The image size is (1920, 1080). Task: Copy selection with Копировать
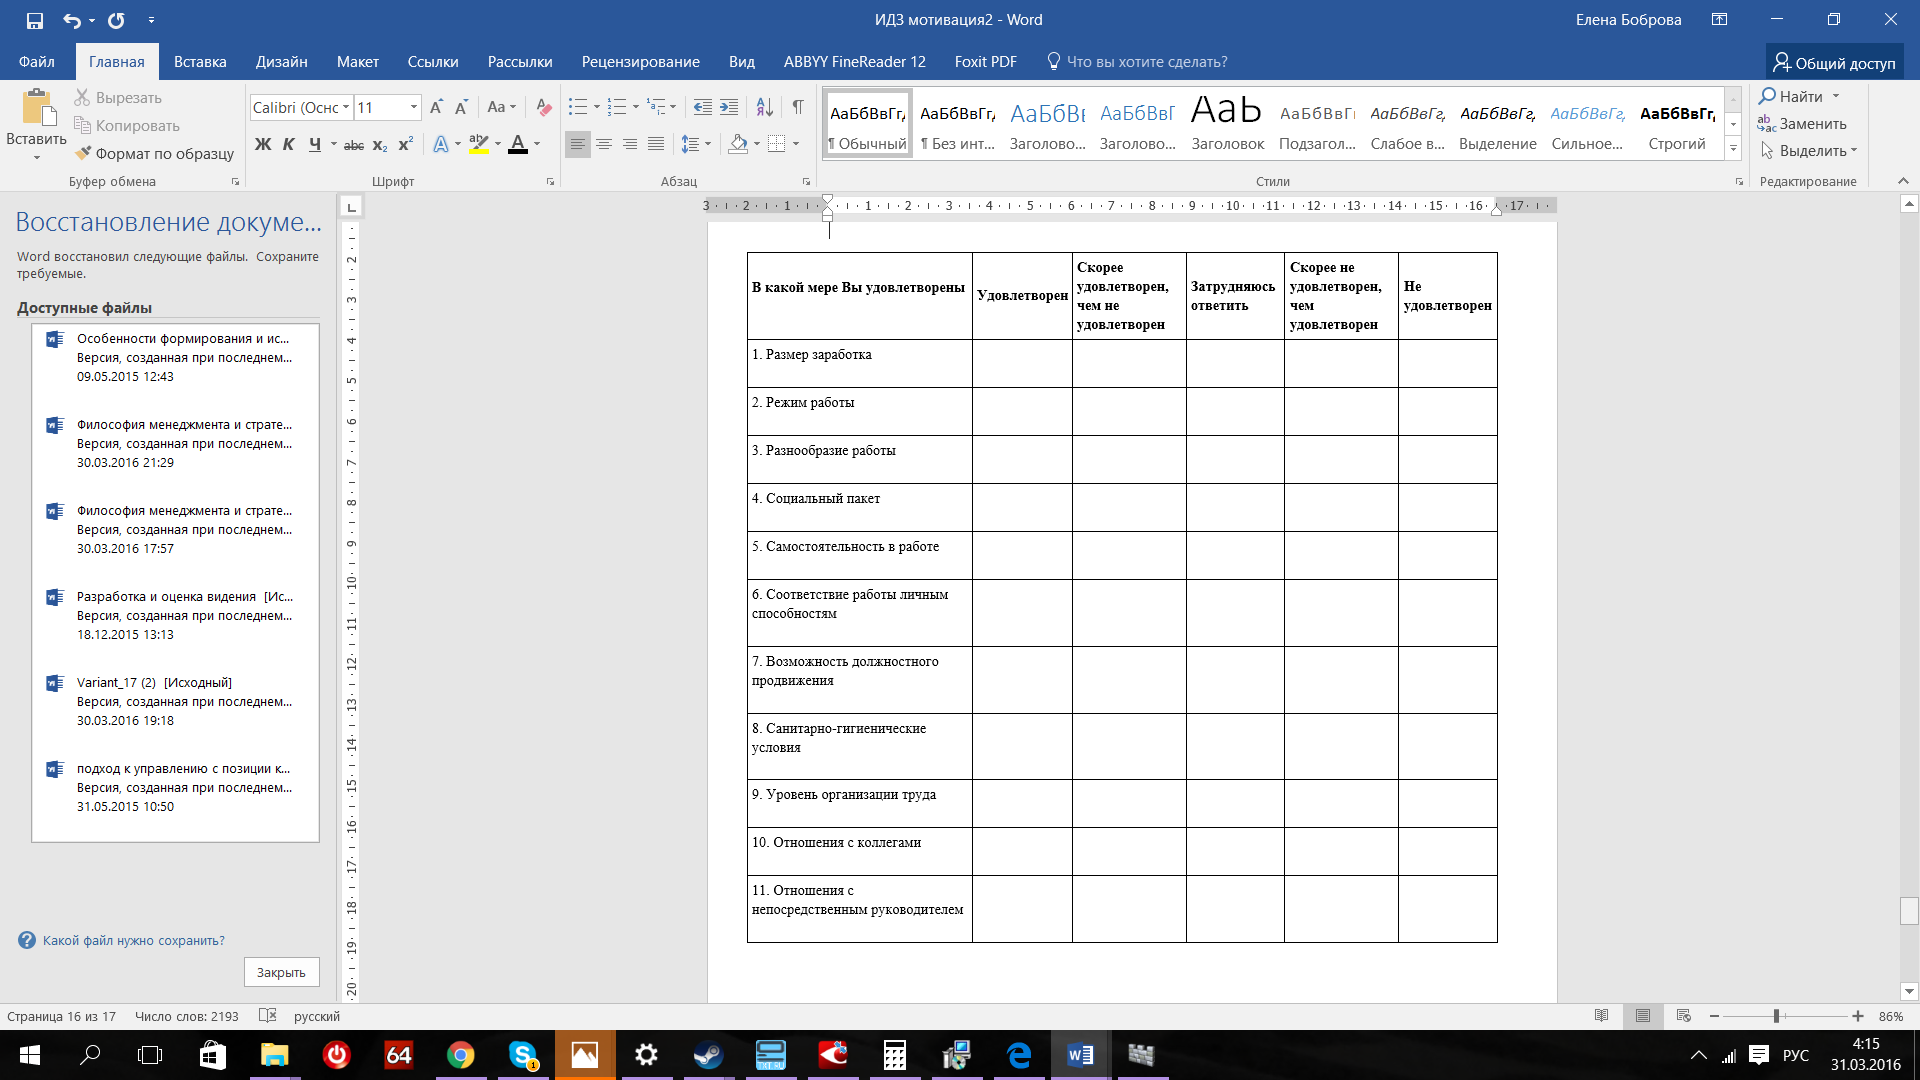127,126
